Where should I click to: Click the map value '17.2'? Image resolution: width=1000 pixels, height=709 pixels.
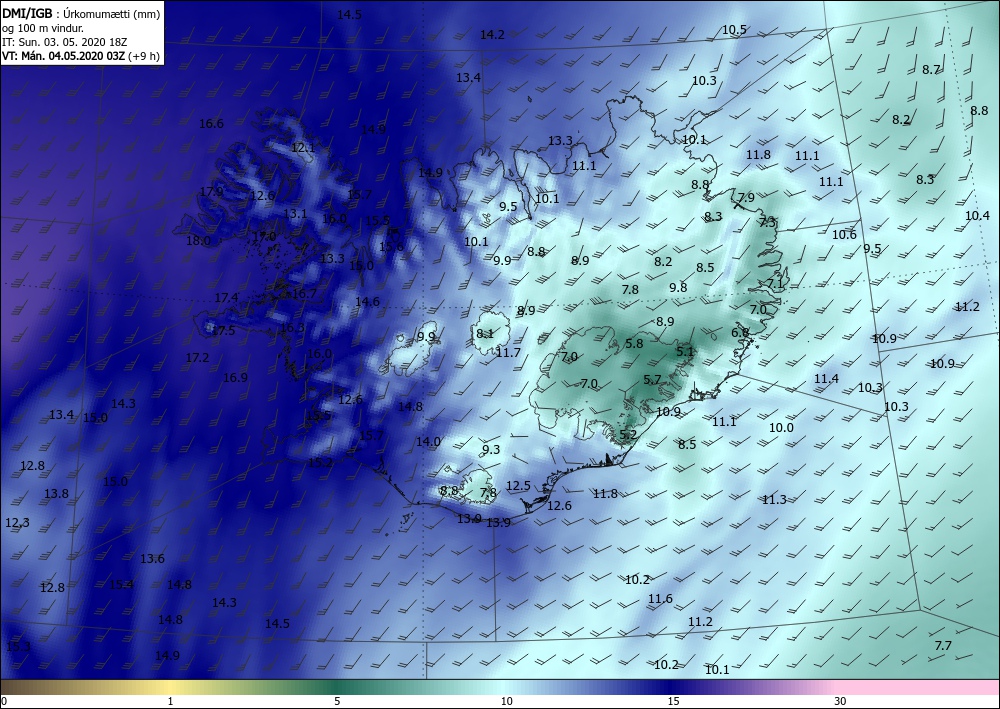coord(197,358)
